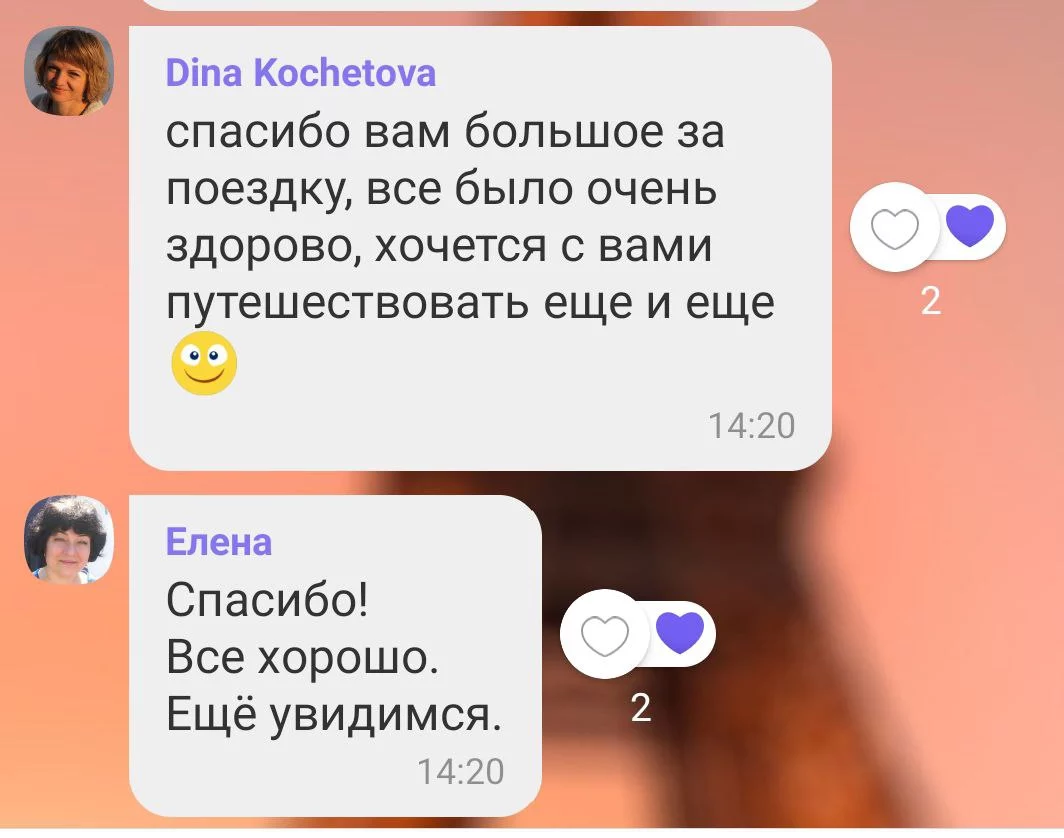Open like count 2 beside Елена's message
1064x838 pixels.
pyautogui.click(x=641, y=708)
